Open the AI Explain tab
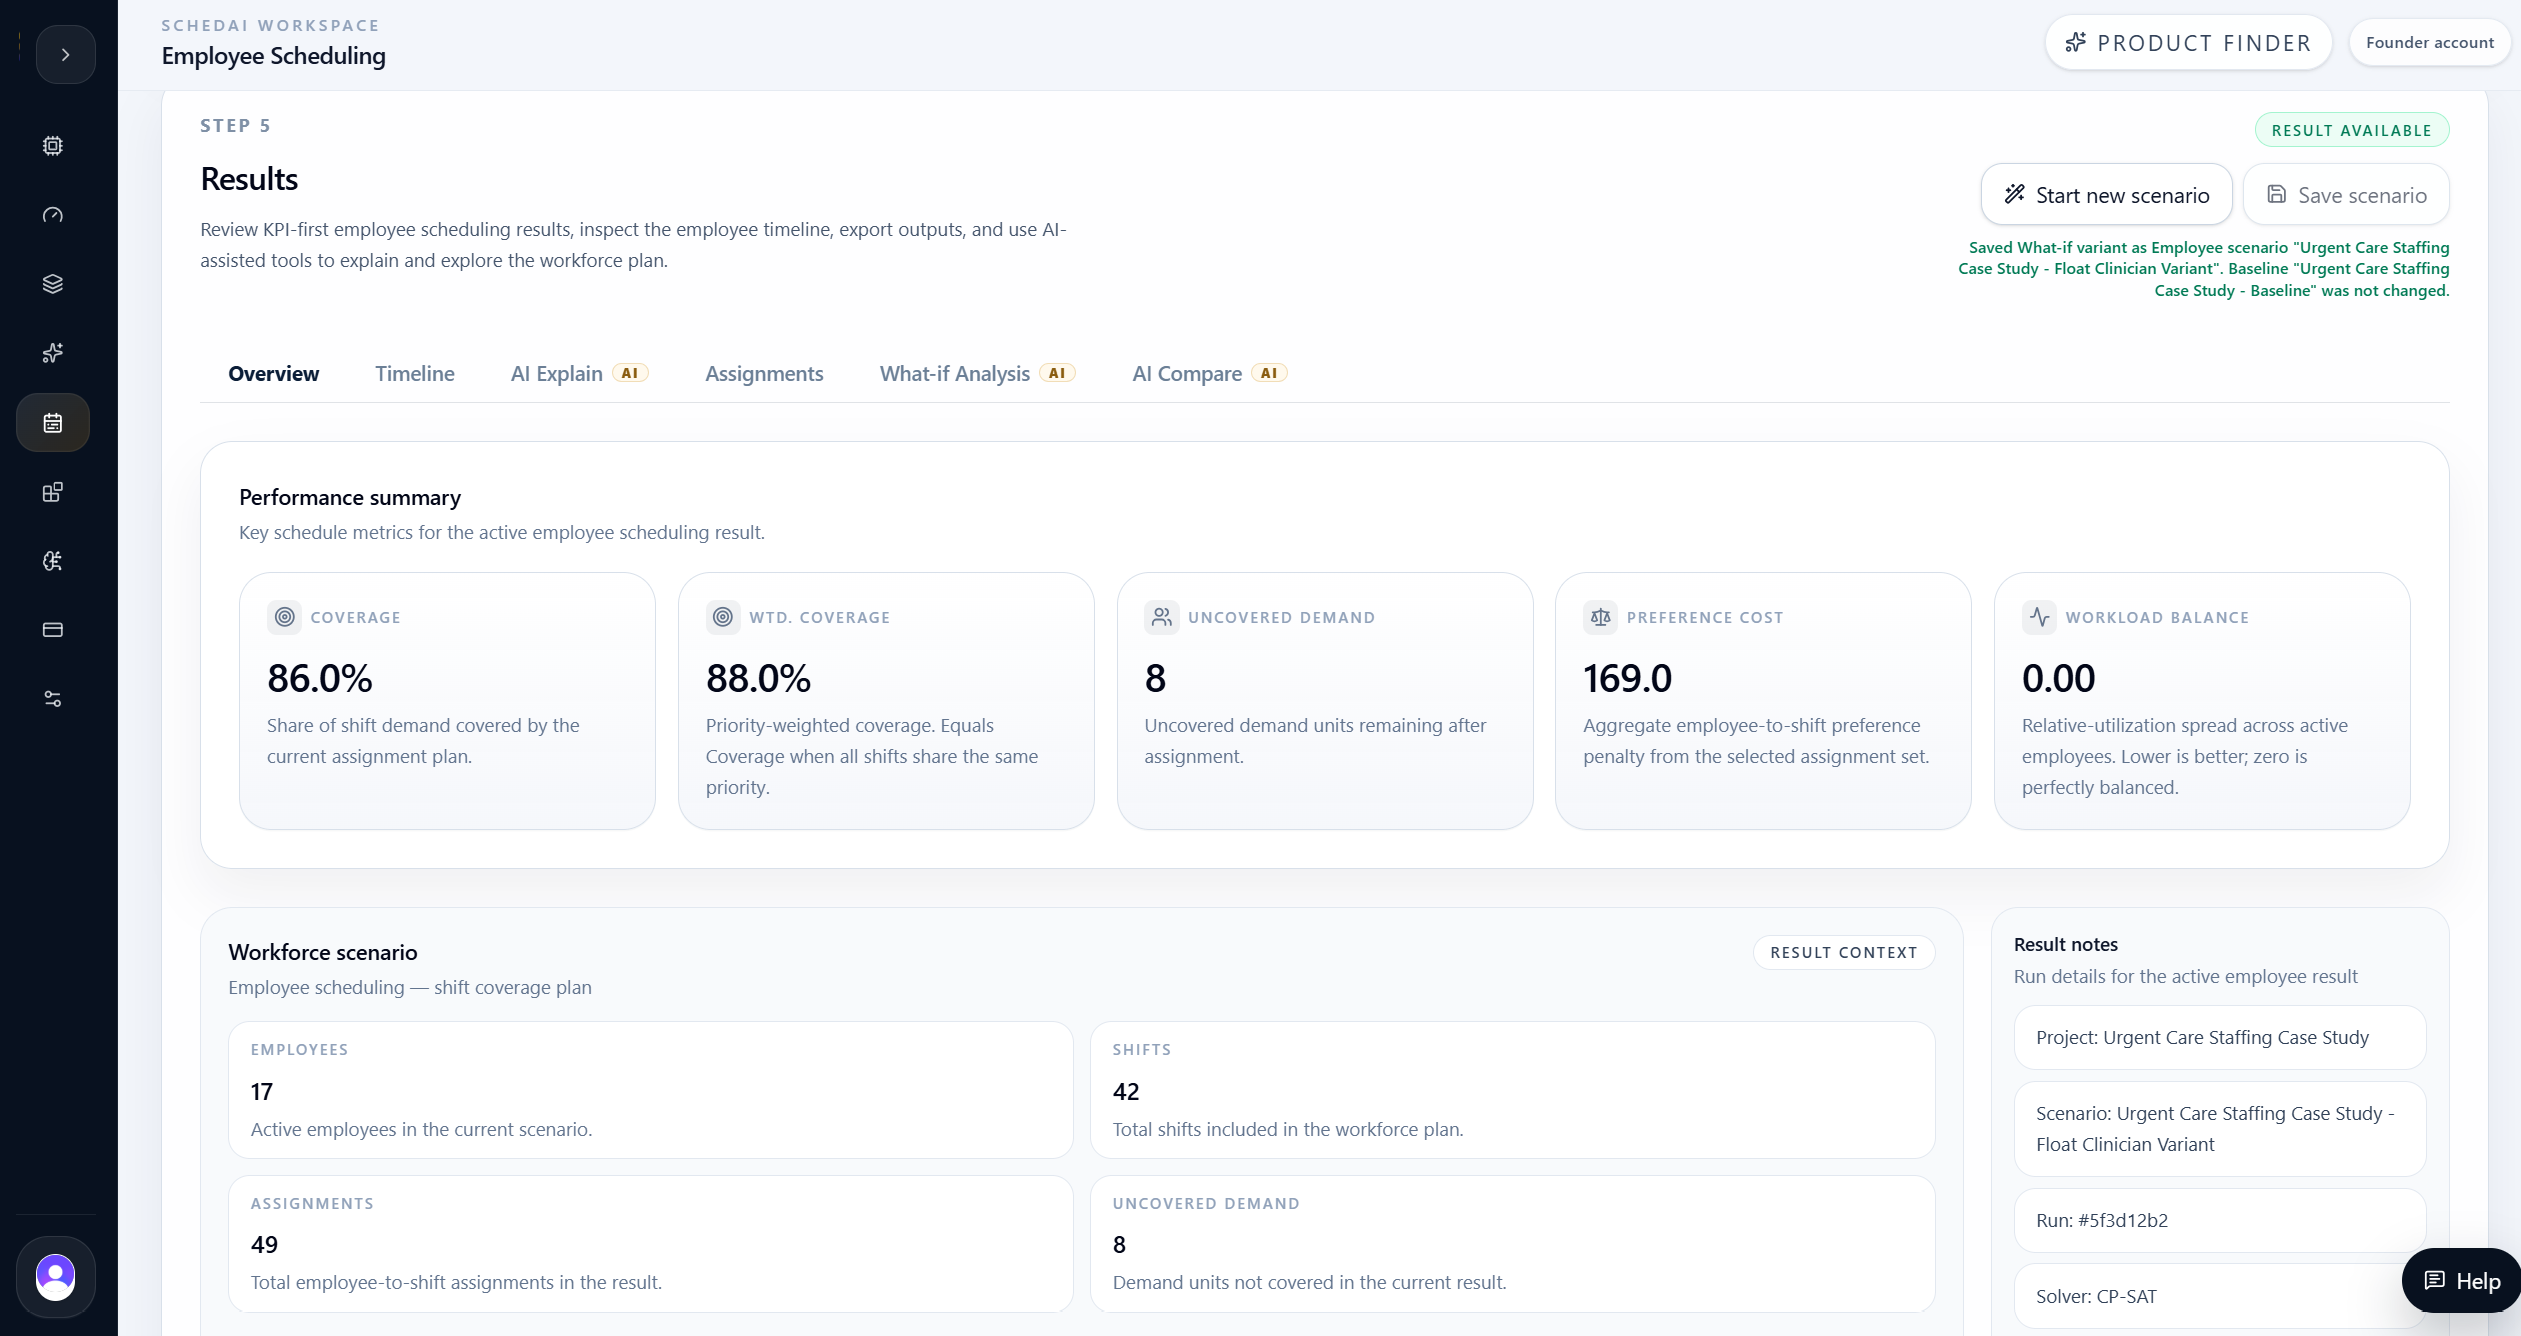The image size is (2521, 1336). point(579,374)
